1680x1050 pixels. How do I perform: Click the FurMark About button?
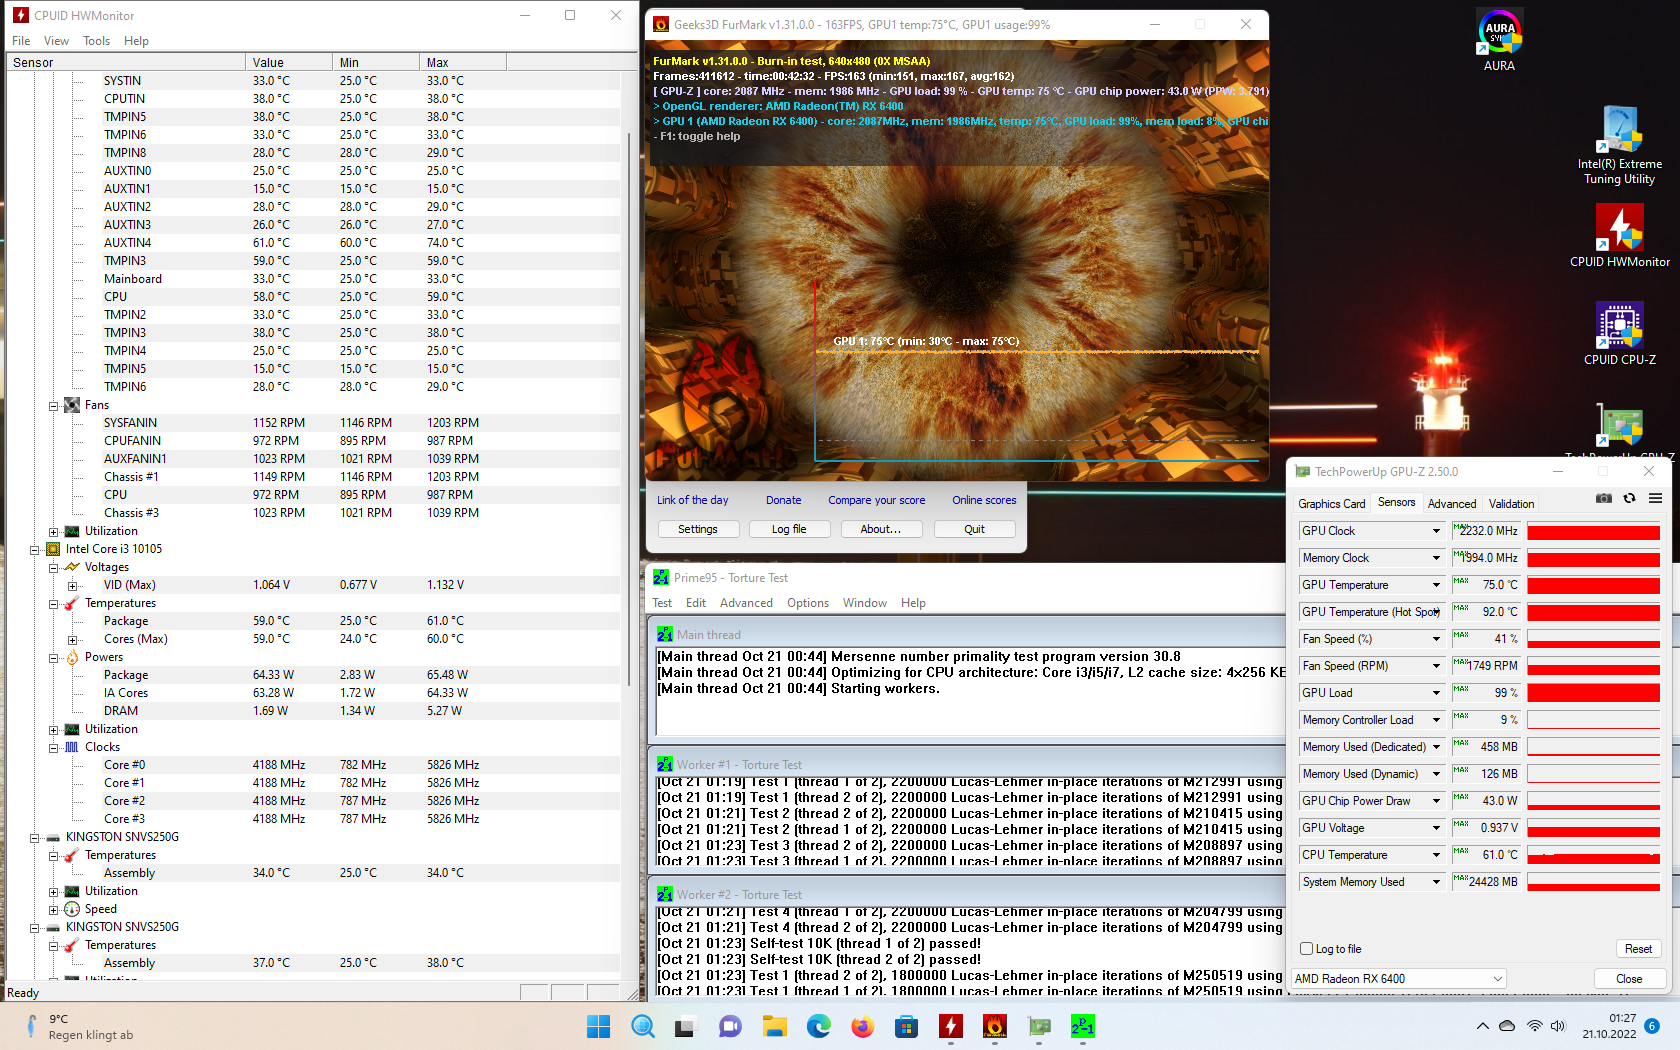click(881, 529)
